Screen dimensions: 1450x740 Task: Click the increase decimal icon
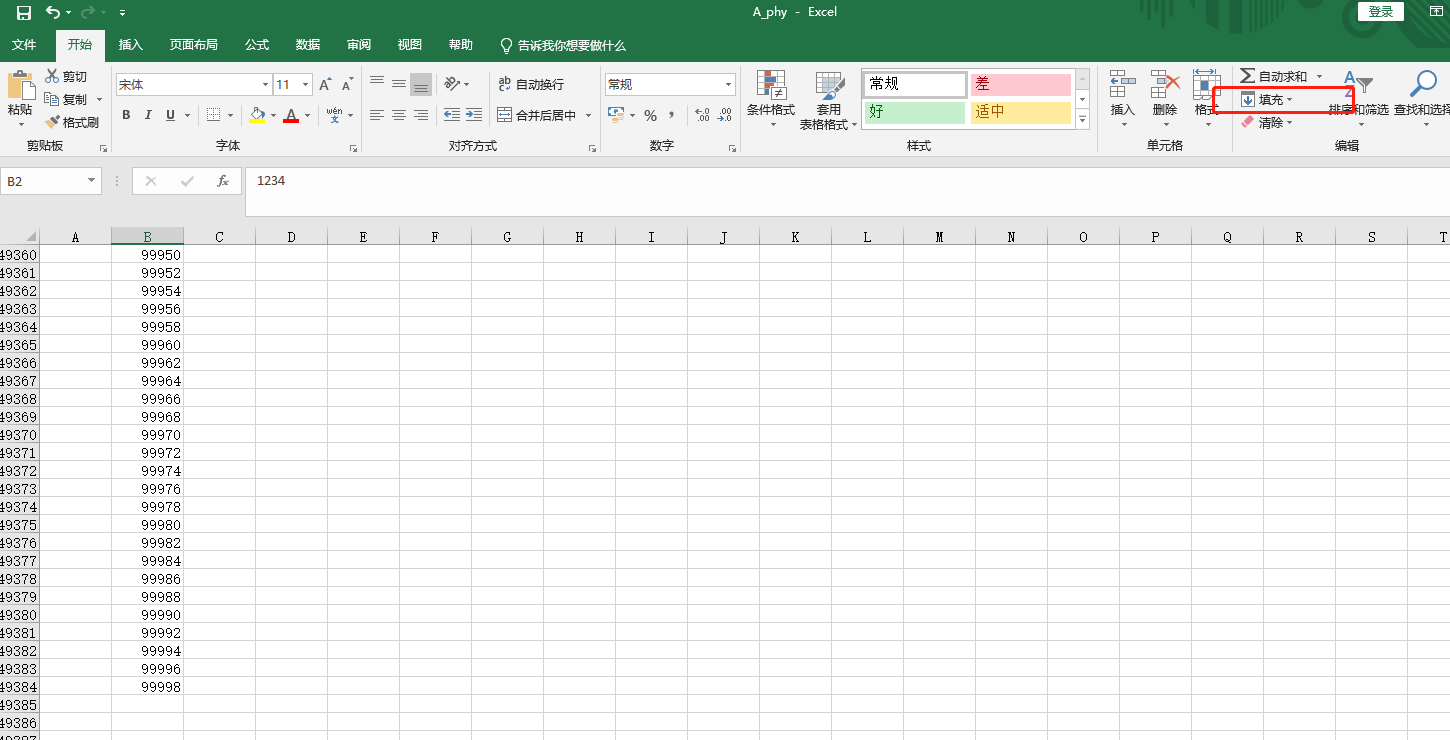point(701,115)
